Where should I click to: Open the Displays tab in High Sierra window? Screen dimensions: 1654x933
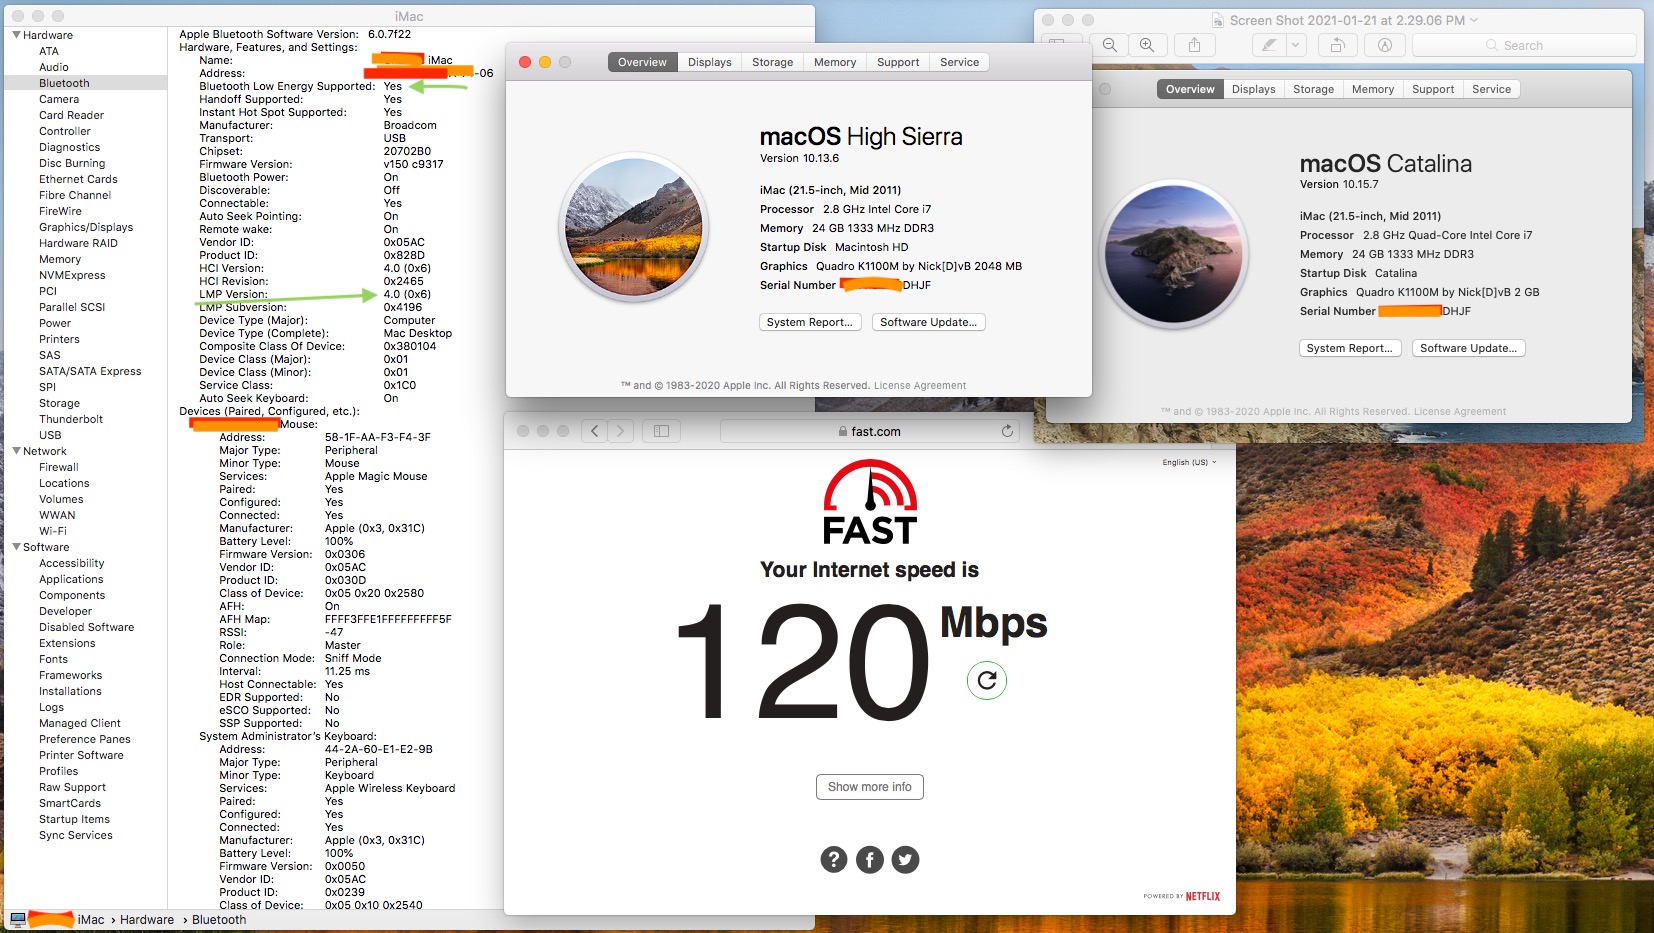tap(710, 62)
